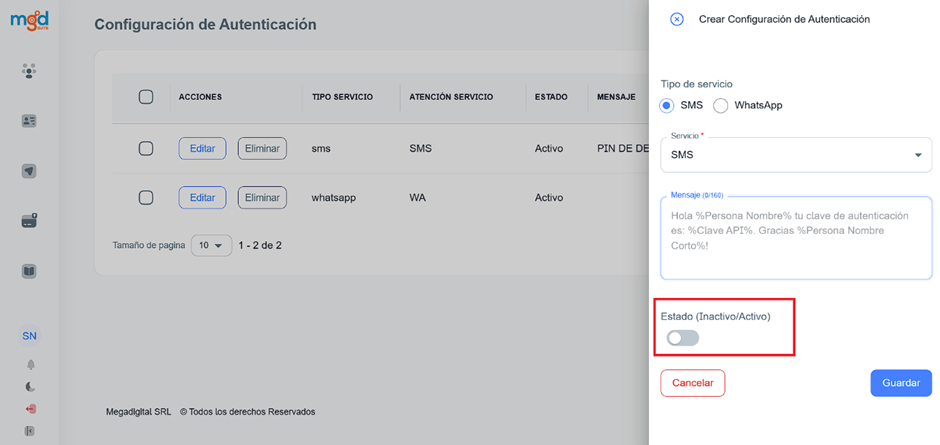Close the Crear Configuración panel with X
Screen dimensions: 940x445
point(677,19)
